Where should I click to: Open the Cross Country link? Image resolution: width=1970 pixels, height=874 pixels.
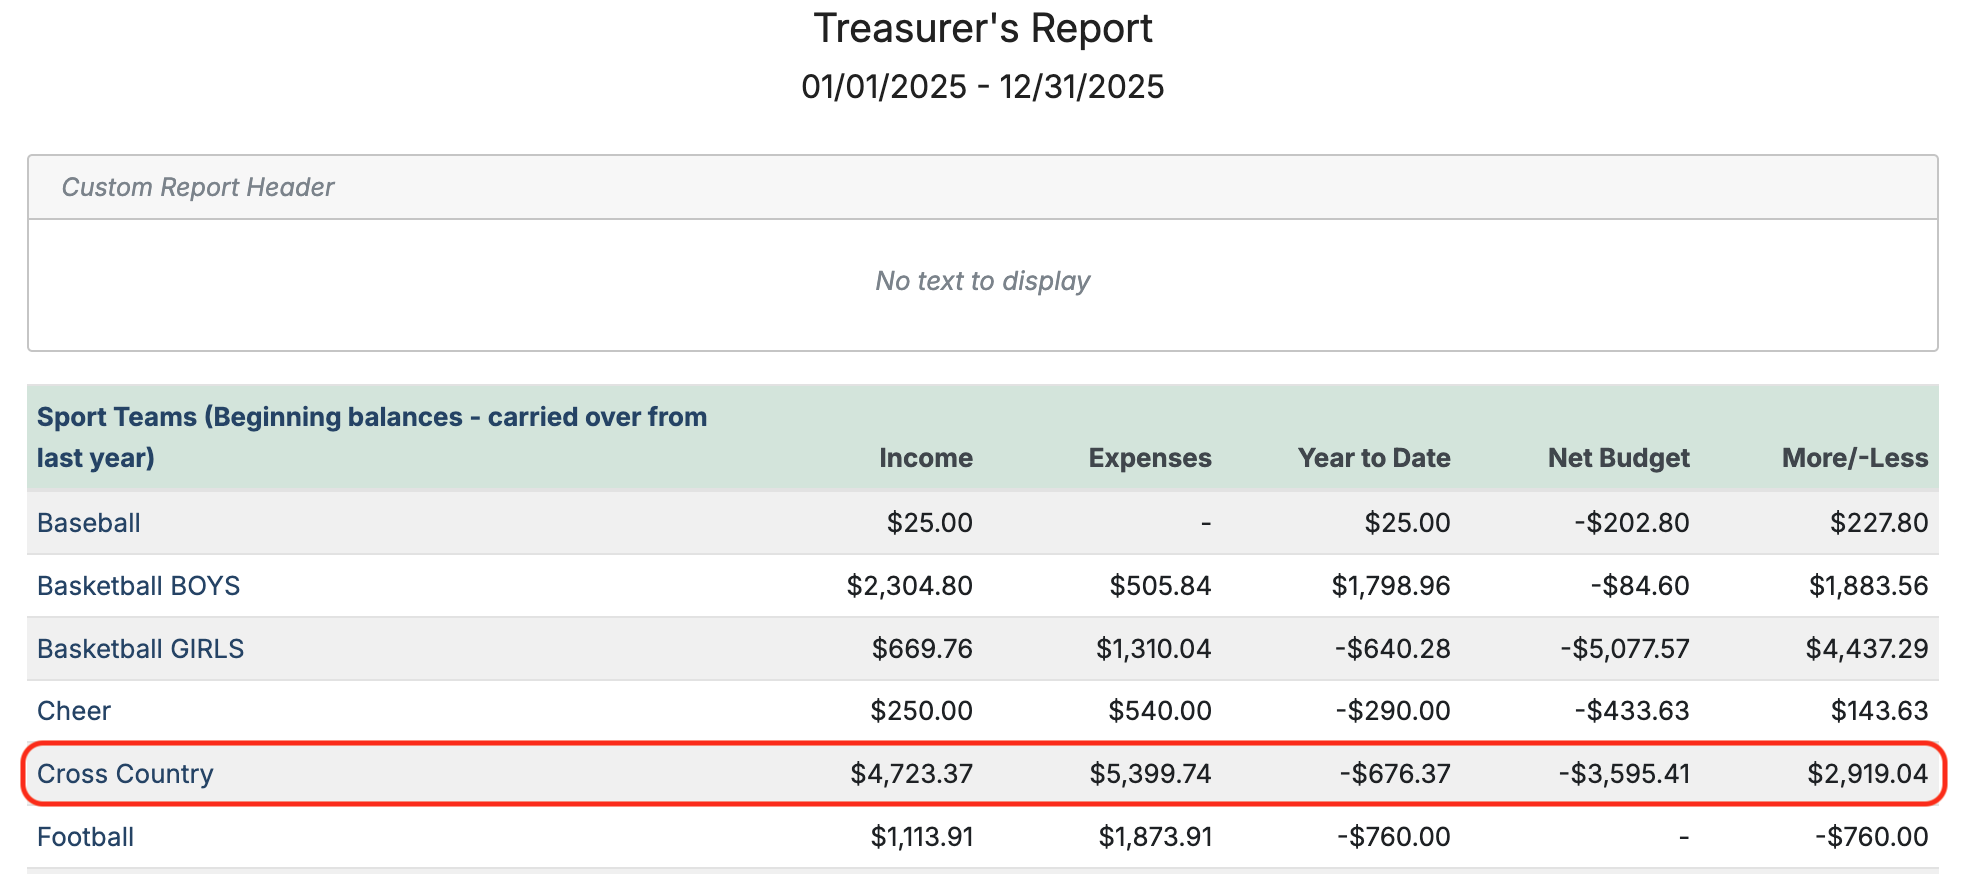pyautogui.click(x=126, y=774)
